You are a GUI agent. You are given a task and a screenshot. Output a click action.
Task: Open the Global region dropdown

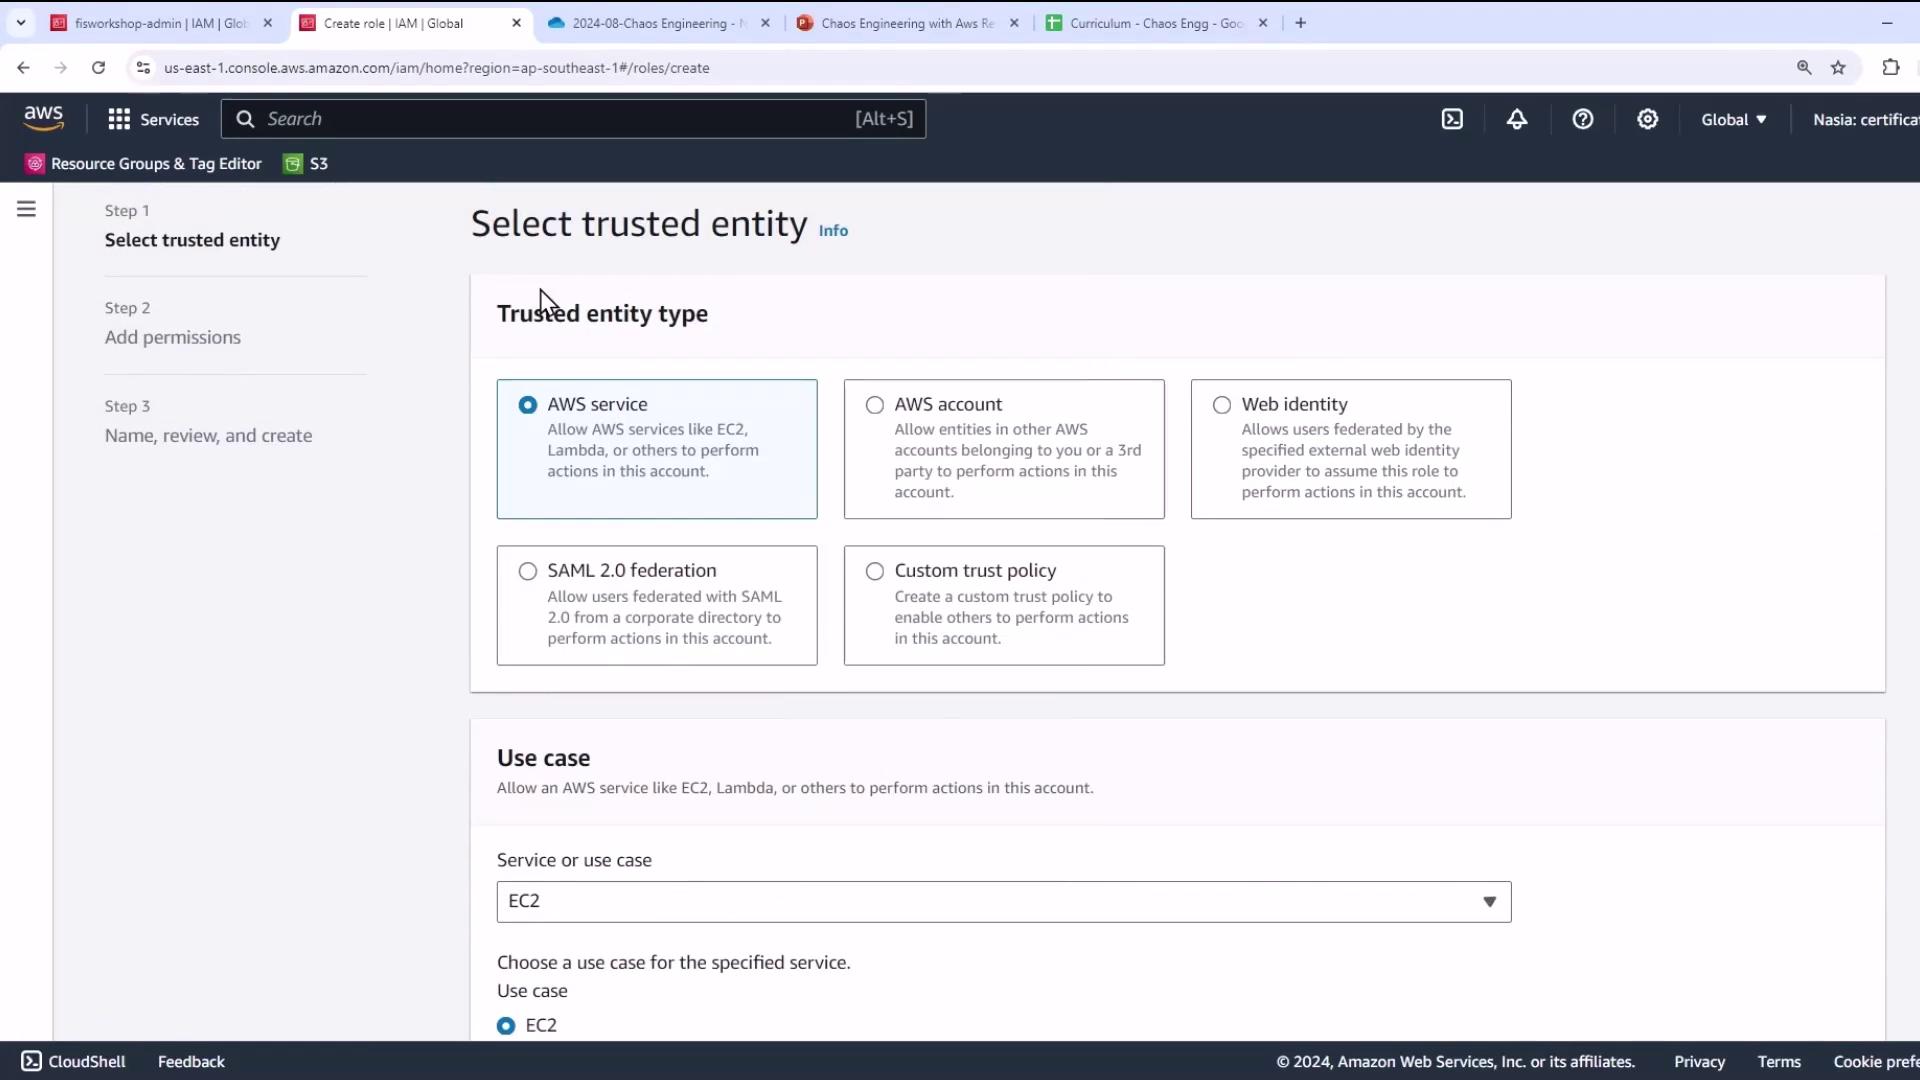click(x=1733, y=119)
